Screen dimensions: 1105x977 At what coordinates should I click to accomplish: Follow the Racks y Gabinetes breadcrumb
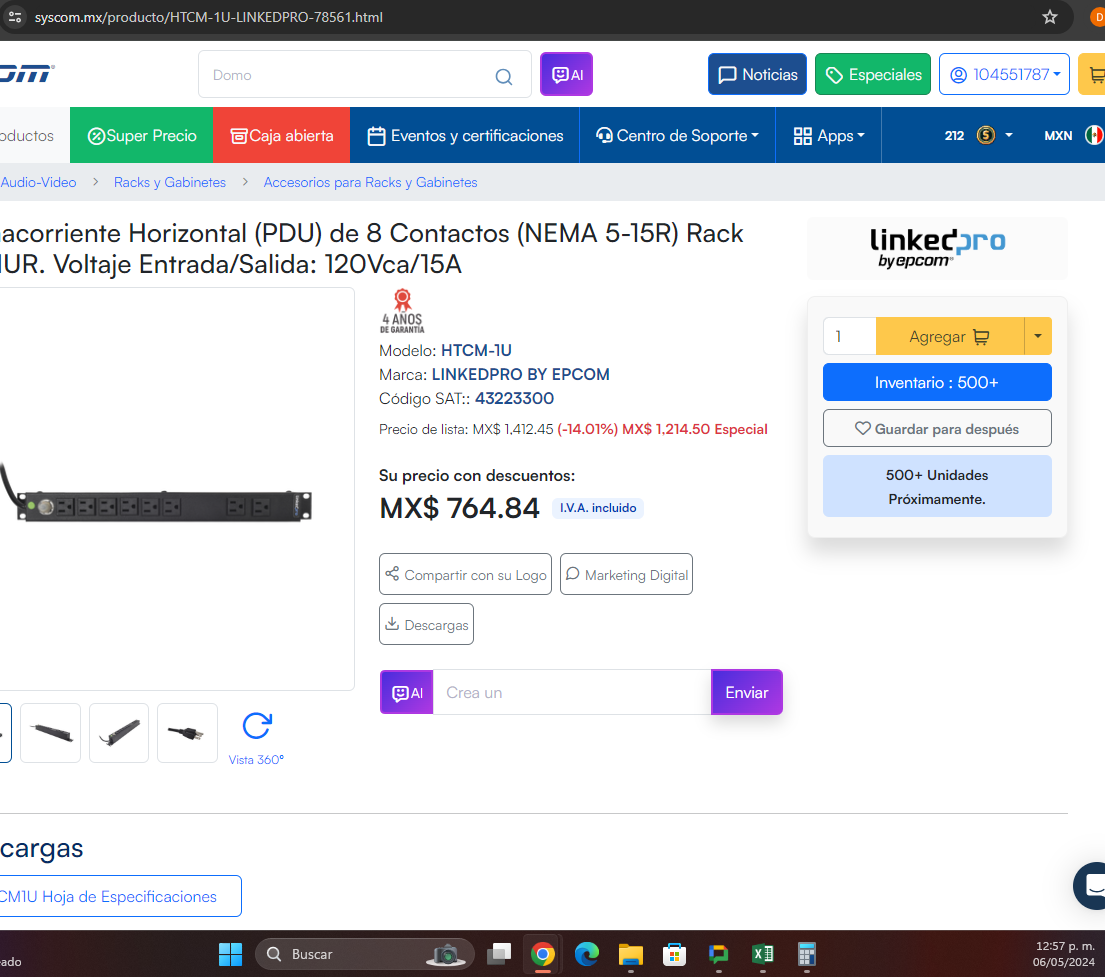coord(170,183)
